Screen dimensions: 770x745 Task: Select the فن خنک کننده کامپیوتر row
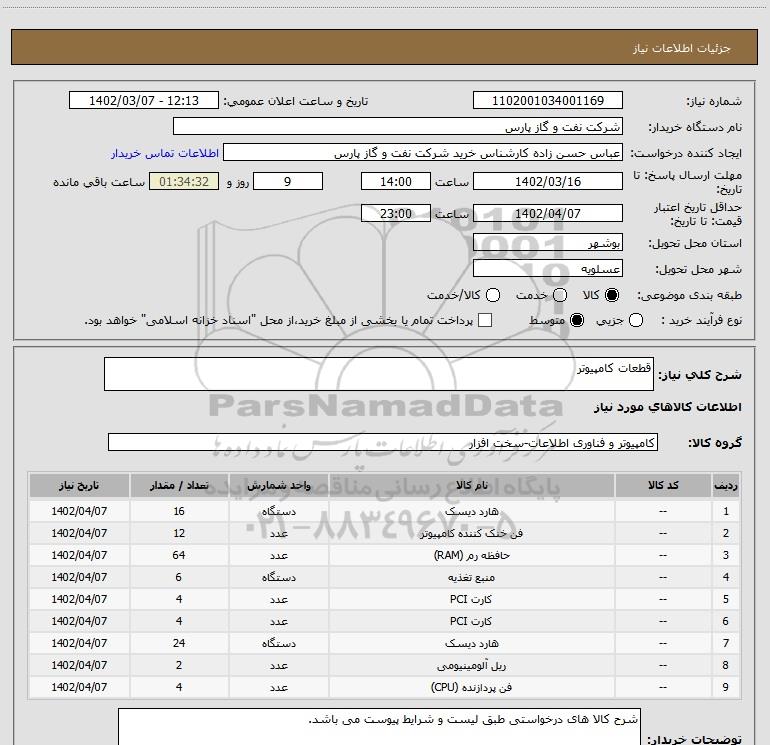(385, 533)
